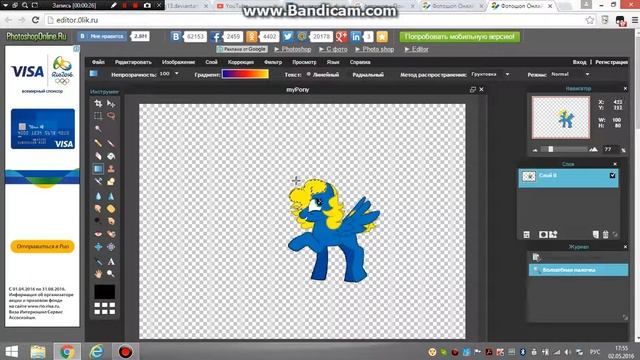Screen dimensions: 640x360
Task: Choose the Радиальный gradient type
Action: pos(368,75)
